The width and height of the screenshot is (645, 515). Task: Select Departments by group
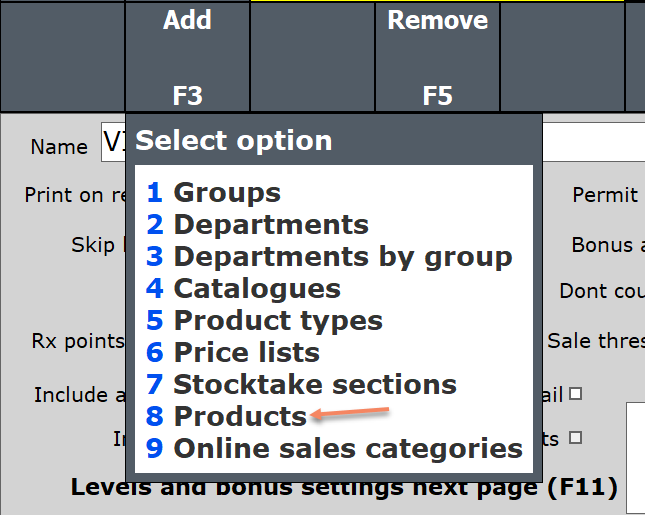click(x=329, y=257)
